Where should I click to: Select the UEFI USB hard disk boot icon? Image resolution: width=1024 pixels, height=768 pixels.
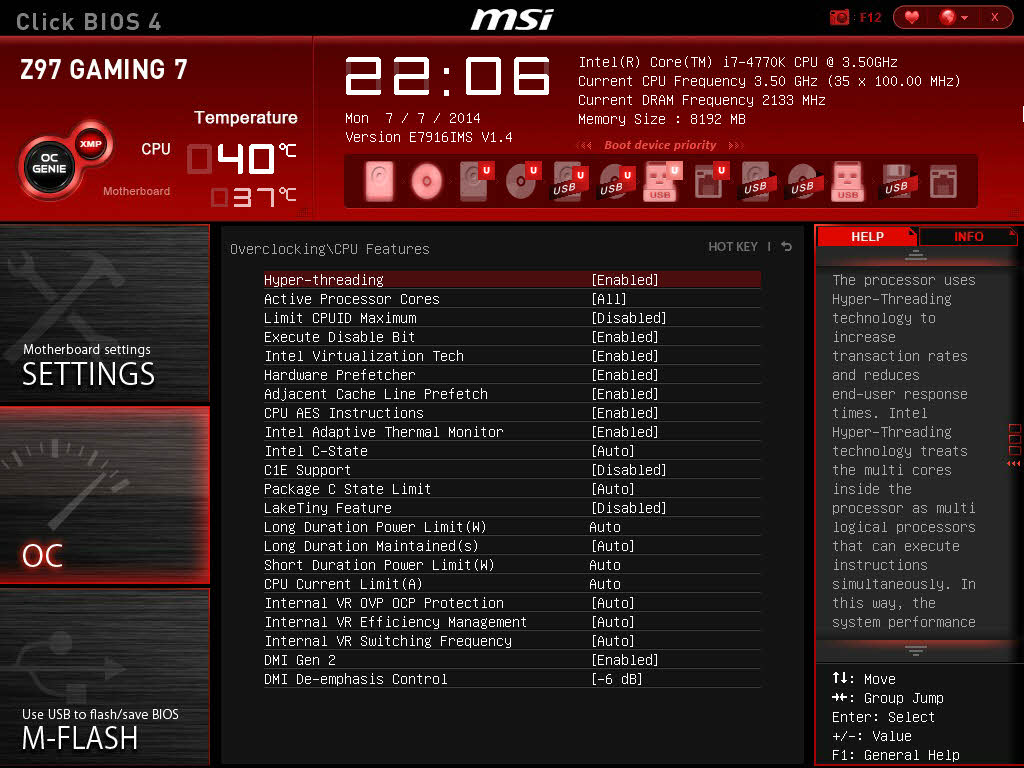coord(568,181)
